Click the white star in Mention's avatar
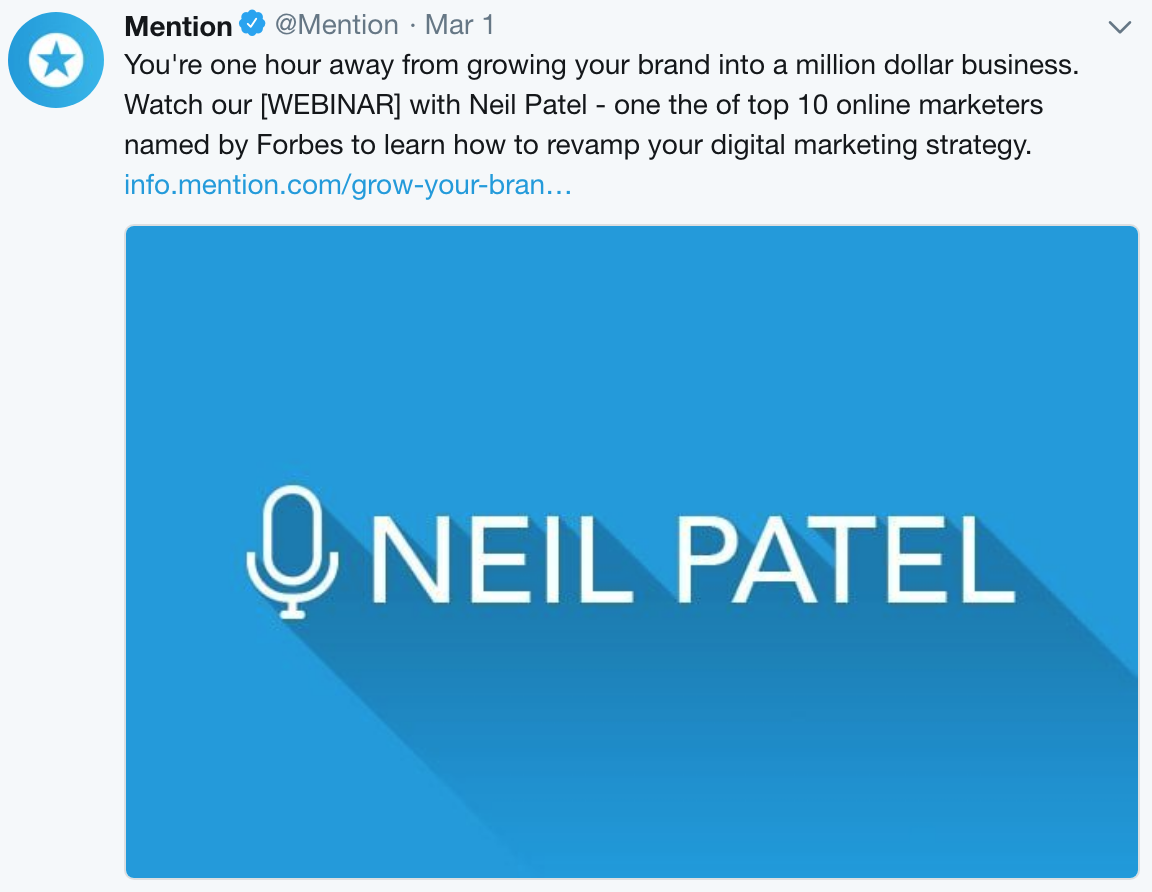The image size is (1152, 892). [56, 60]
